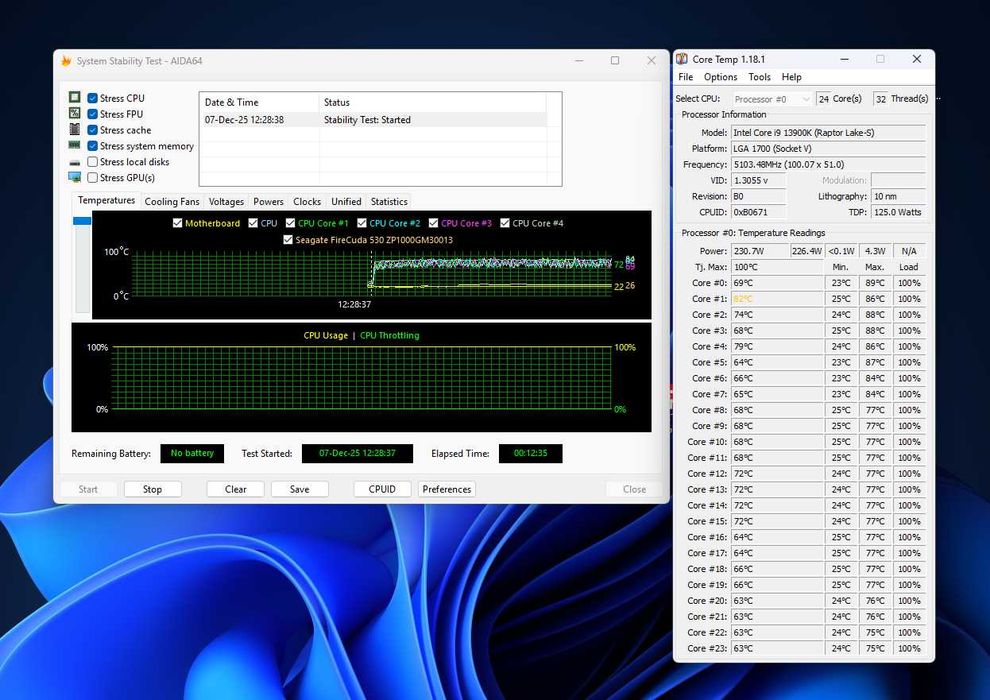990x700 pixels.
Task: Open the Clocks tab
Action: 307,201
